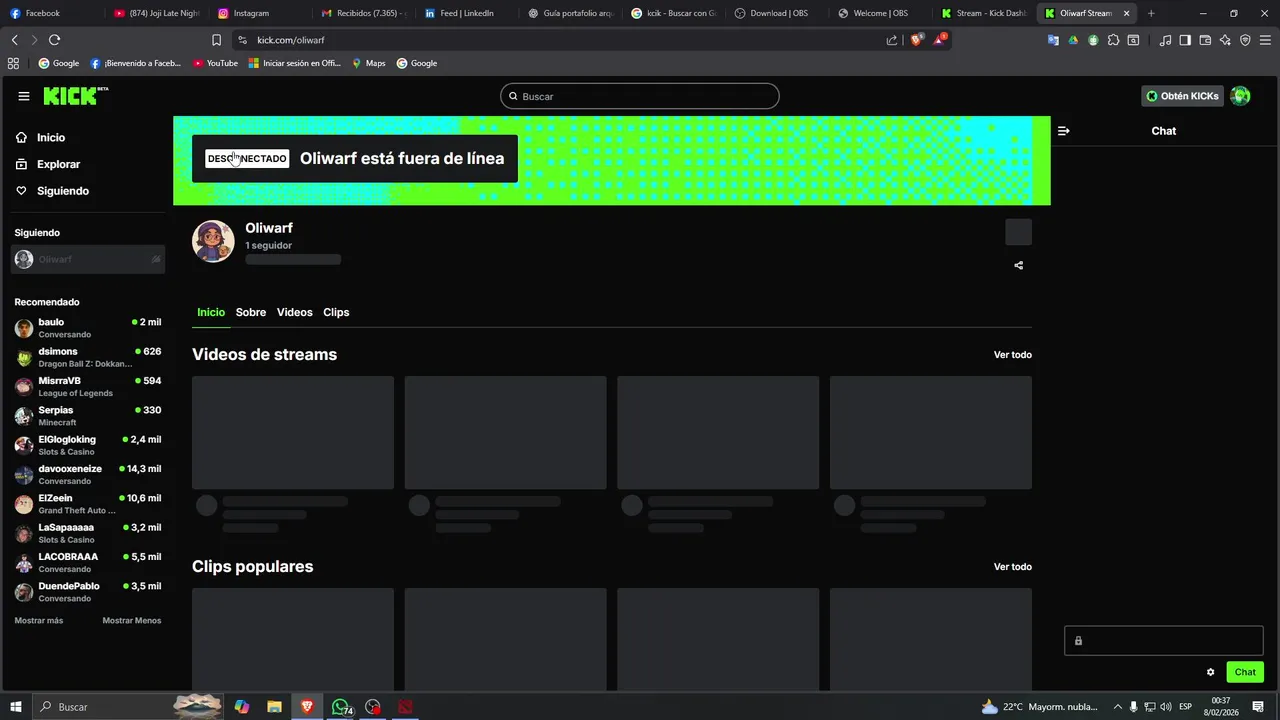This screenshot has width=1280, height=720.
Task: Open the browser apps grid icon
Action: (13, 63)
